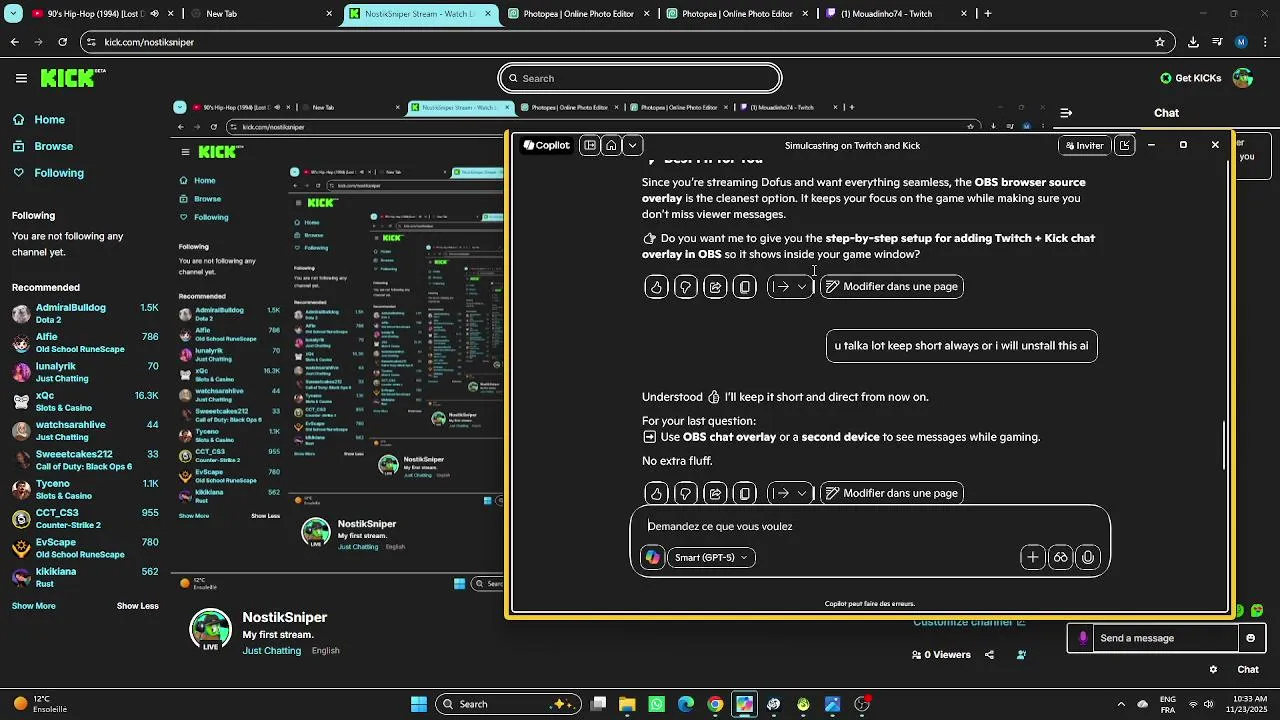Click the Chat send button
This screenshot has width=1280, height=720.
tap(1248, 670)
